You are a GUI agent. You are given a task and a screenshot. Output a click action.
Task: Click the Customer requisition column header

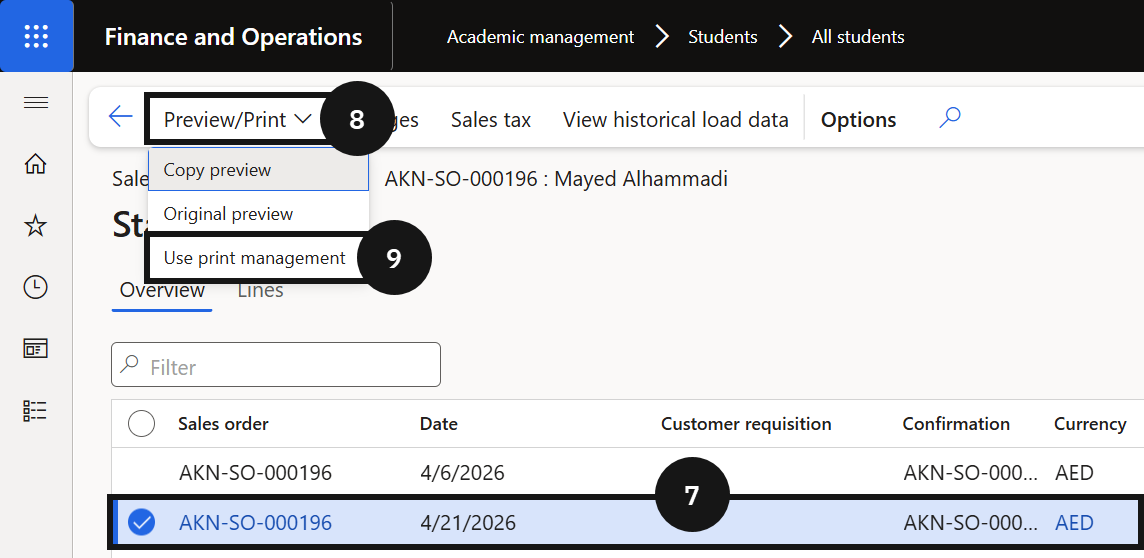tap(746, 424)
